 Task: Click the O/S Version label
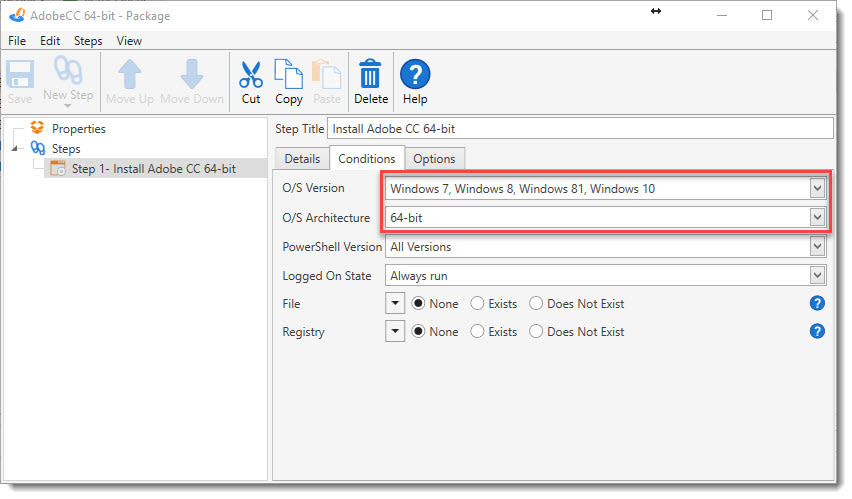(314, 188)
